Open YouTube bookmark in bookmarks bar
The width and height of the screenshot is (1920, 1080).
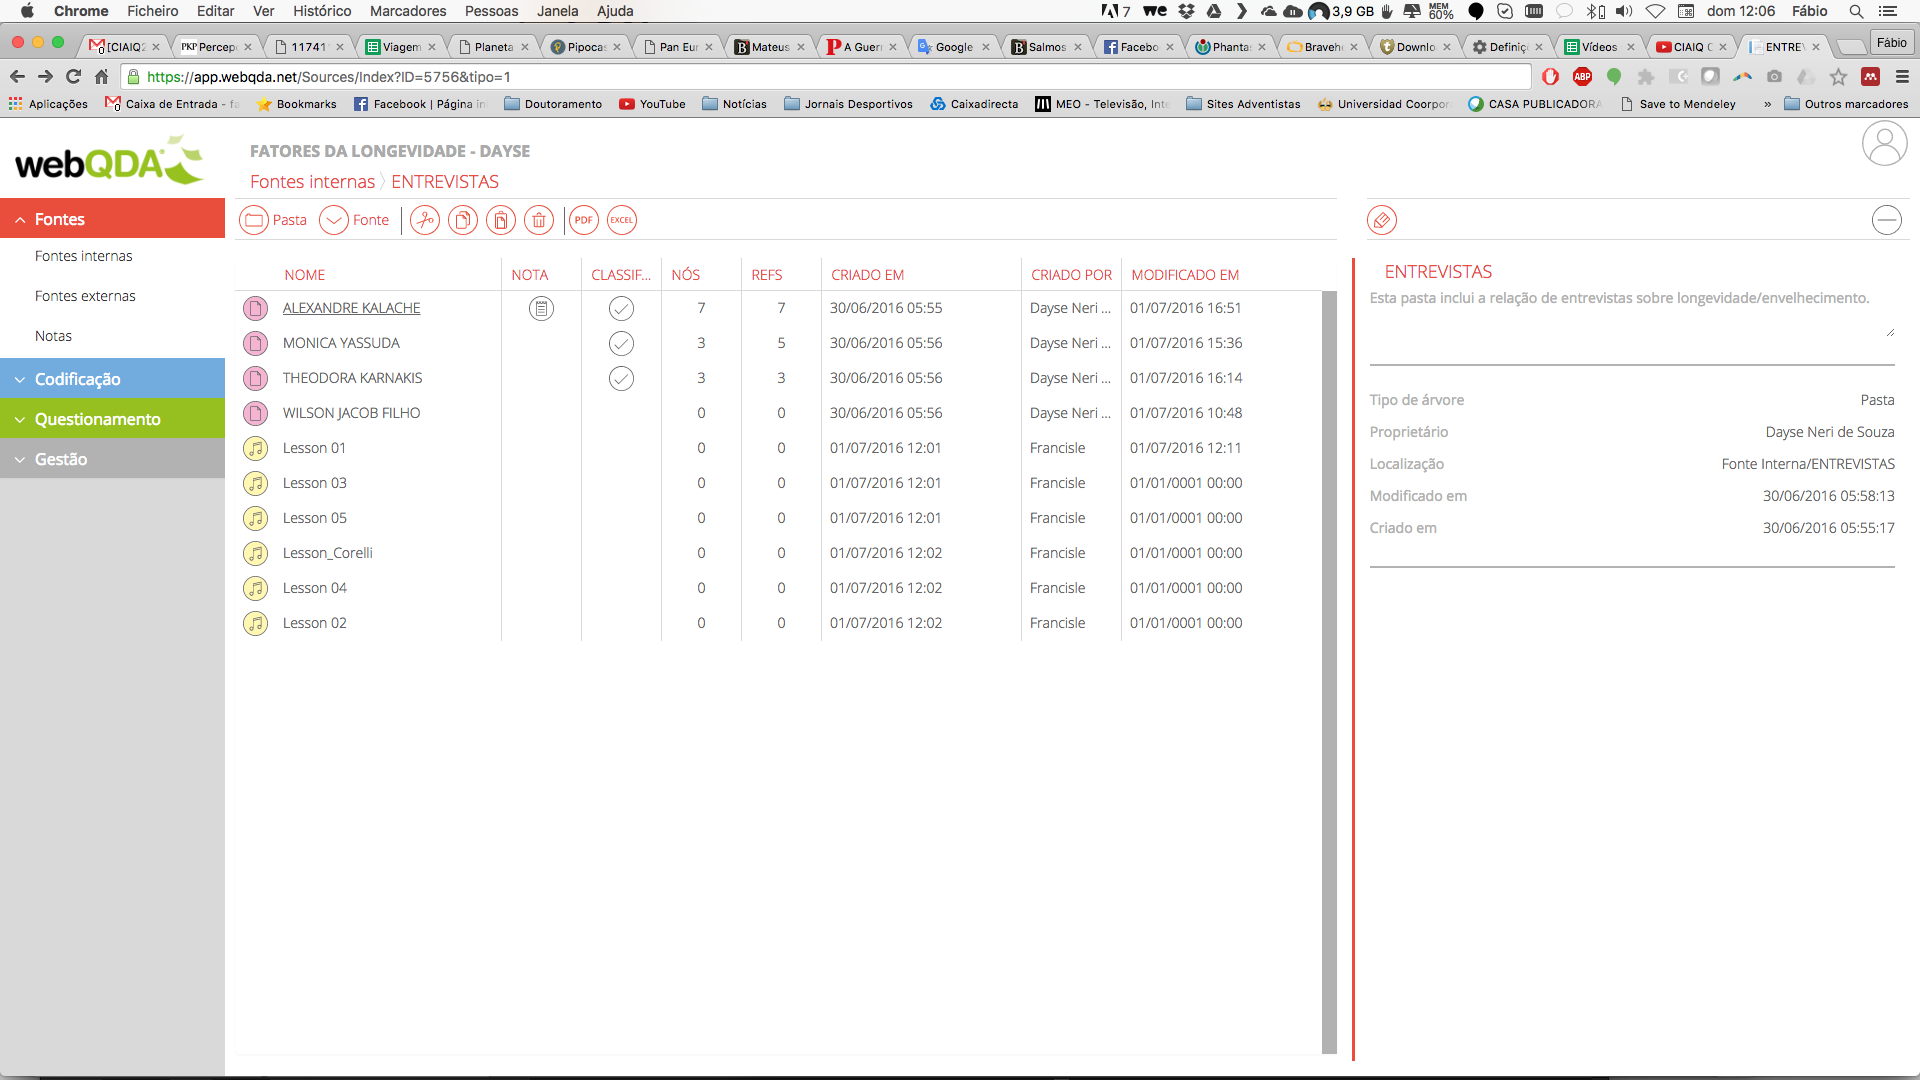point(652,104)
